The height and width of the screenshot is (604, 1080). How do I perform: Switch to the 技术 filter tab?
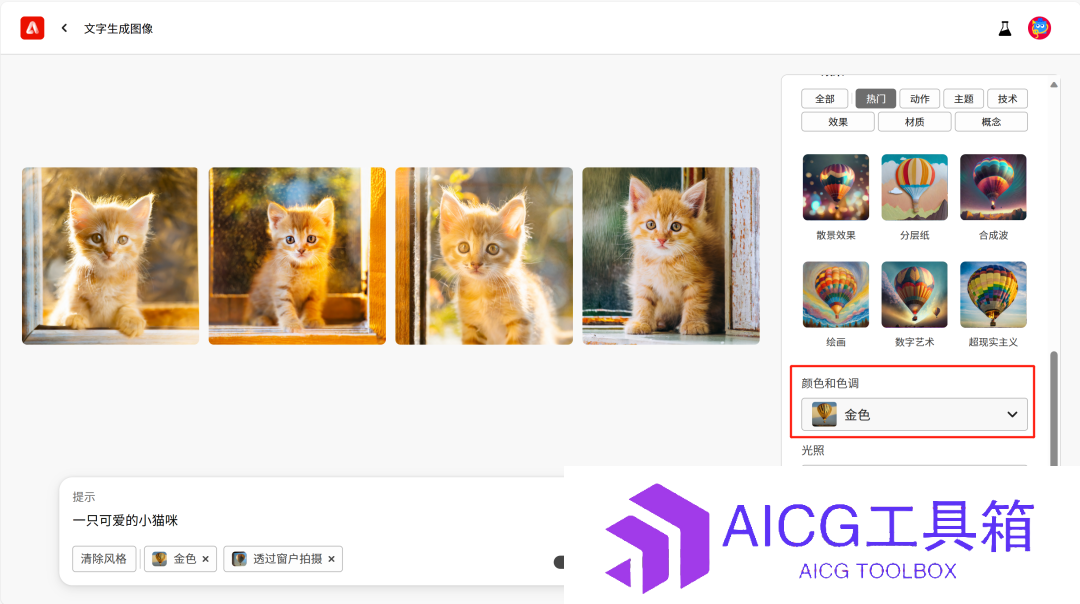1008,98
